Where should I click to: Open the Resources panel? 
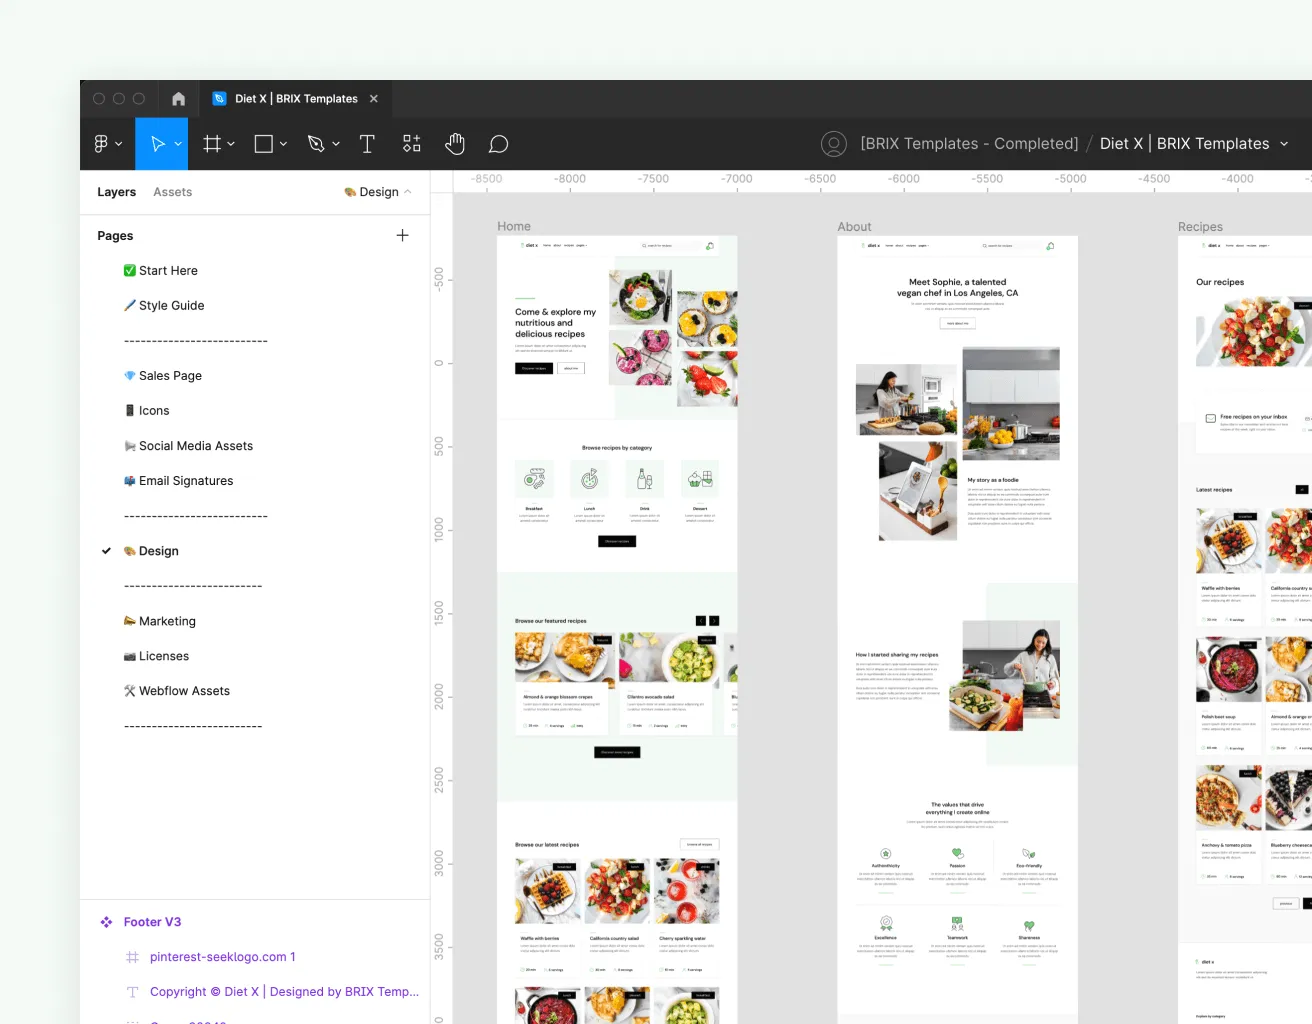(411, 143)
